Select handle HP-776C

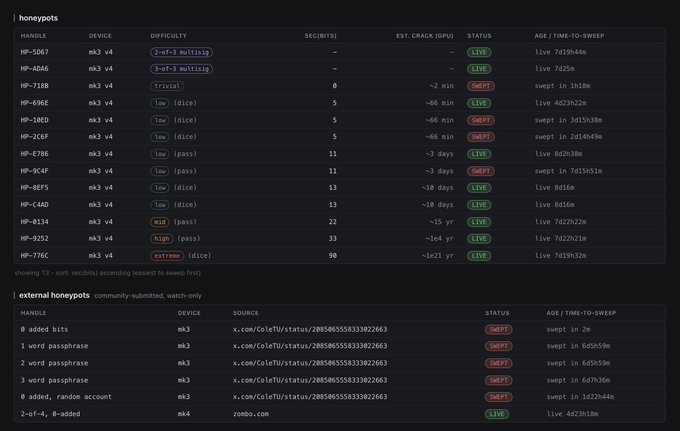click(x=35, y=256)
